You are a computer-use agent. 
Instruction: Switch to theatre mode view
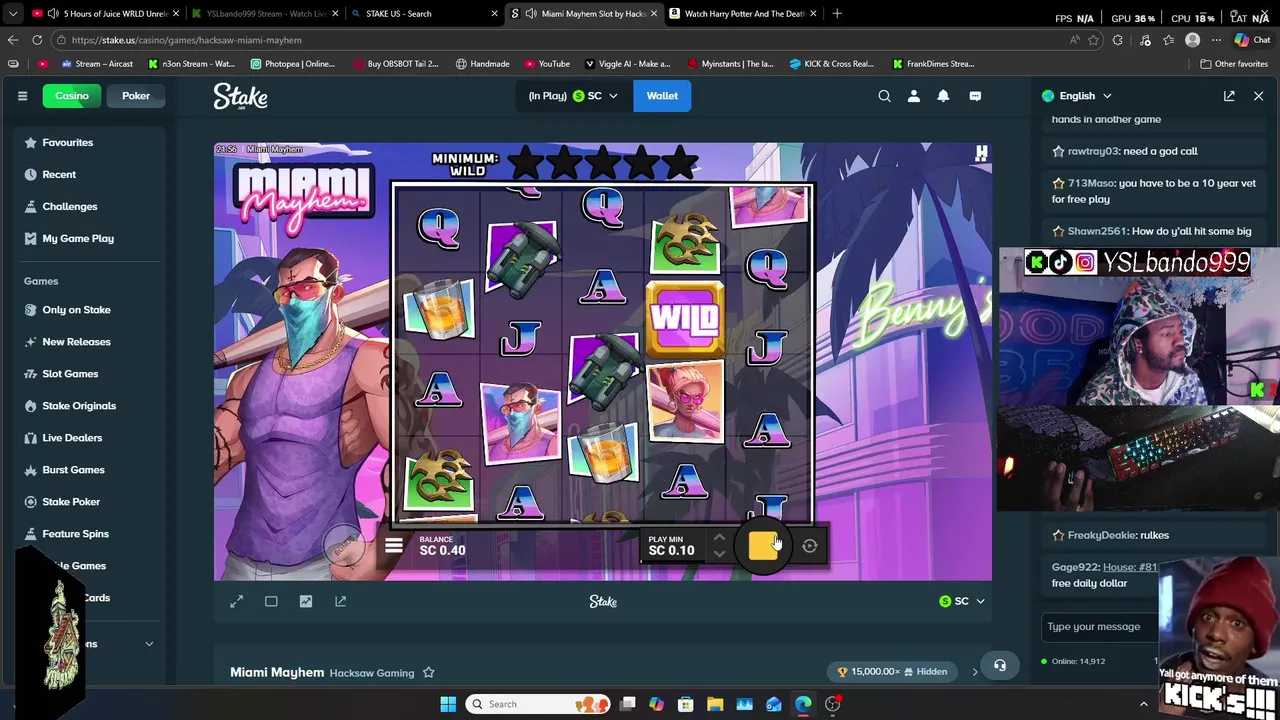tap(271, 601)
